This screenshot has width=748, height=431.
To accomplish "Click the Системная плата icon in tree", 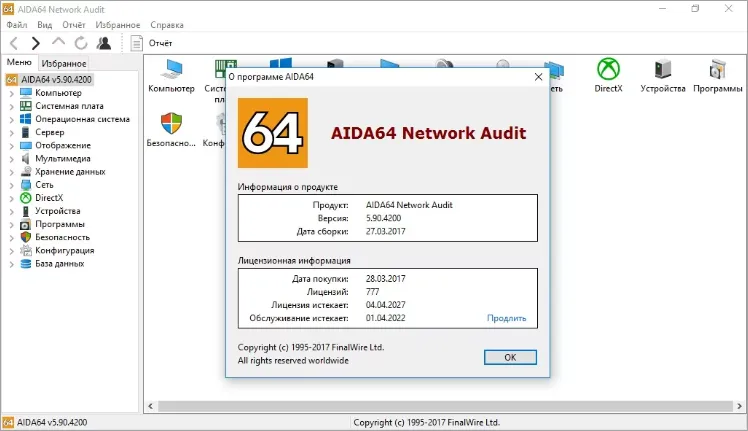I will 26,106.
